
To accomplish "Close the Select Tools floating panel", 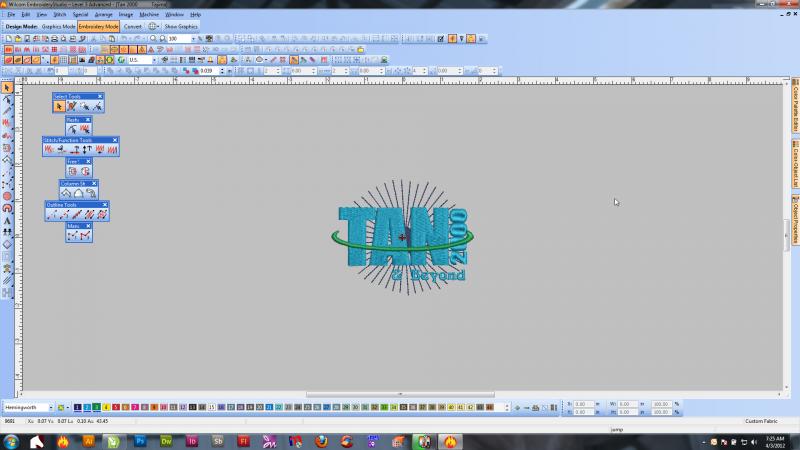I will tap(100, 96).
